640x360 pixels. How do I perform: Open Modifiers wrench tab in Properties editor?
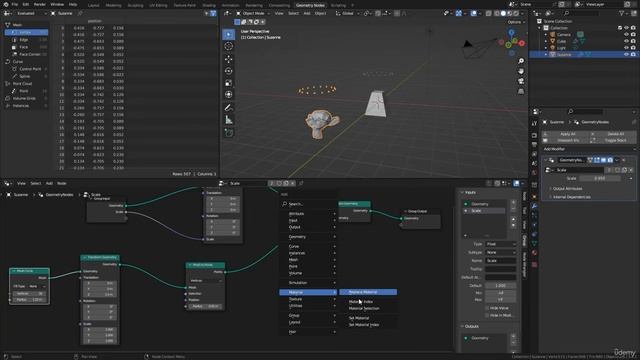click(534, 206)
